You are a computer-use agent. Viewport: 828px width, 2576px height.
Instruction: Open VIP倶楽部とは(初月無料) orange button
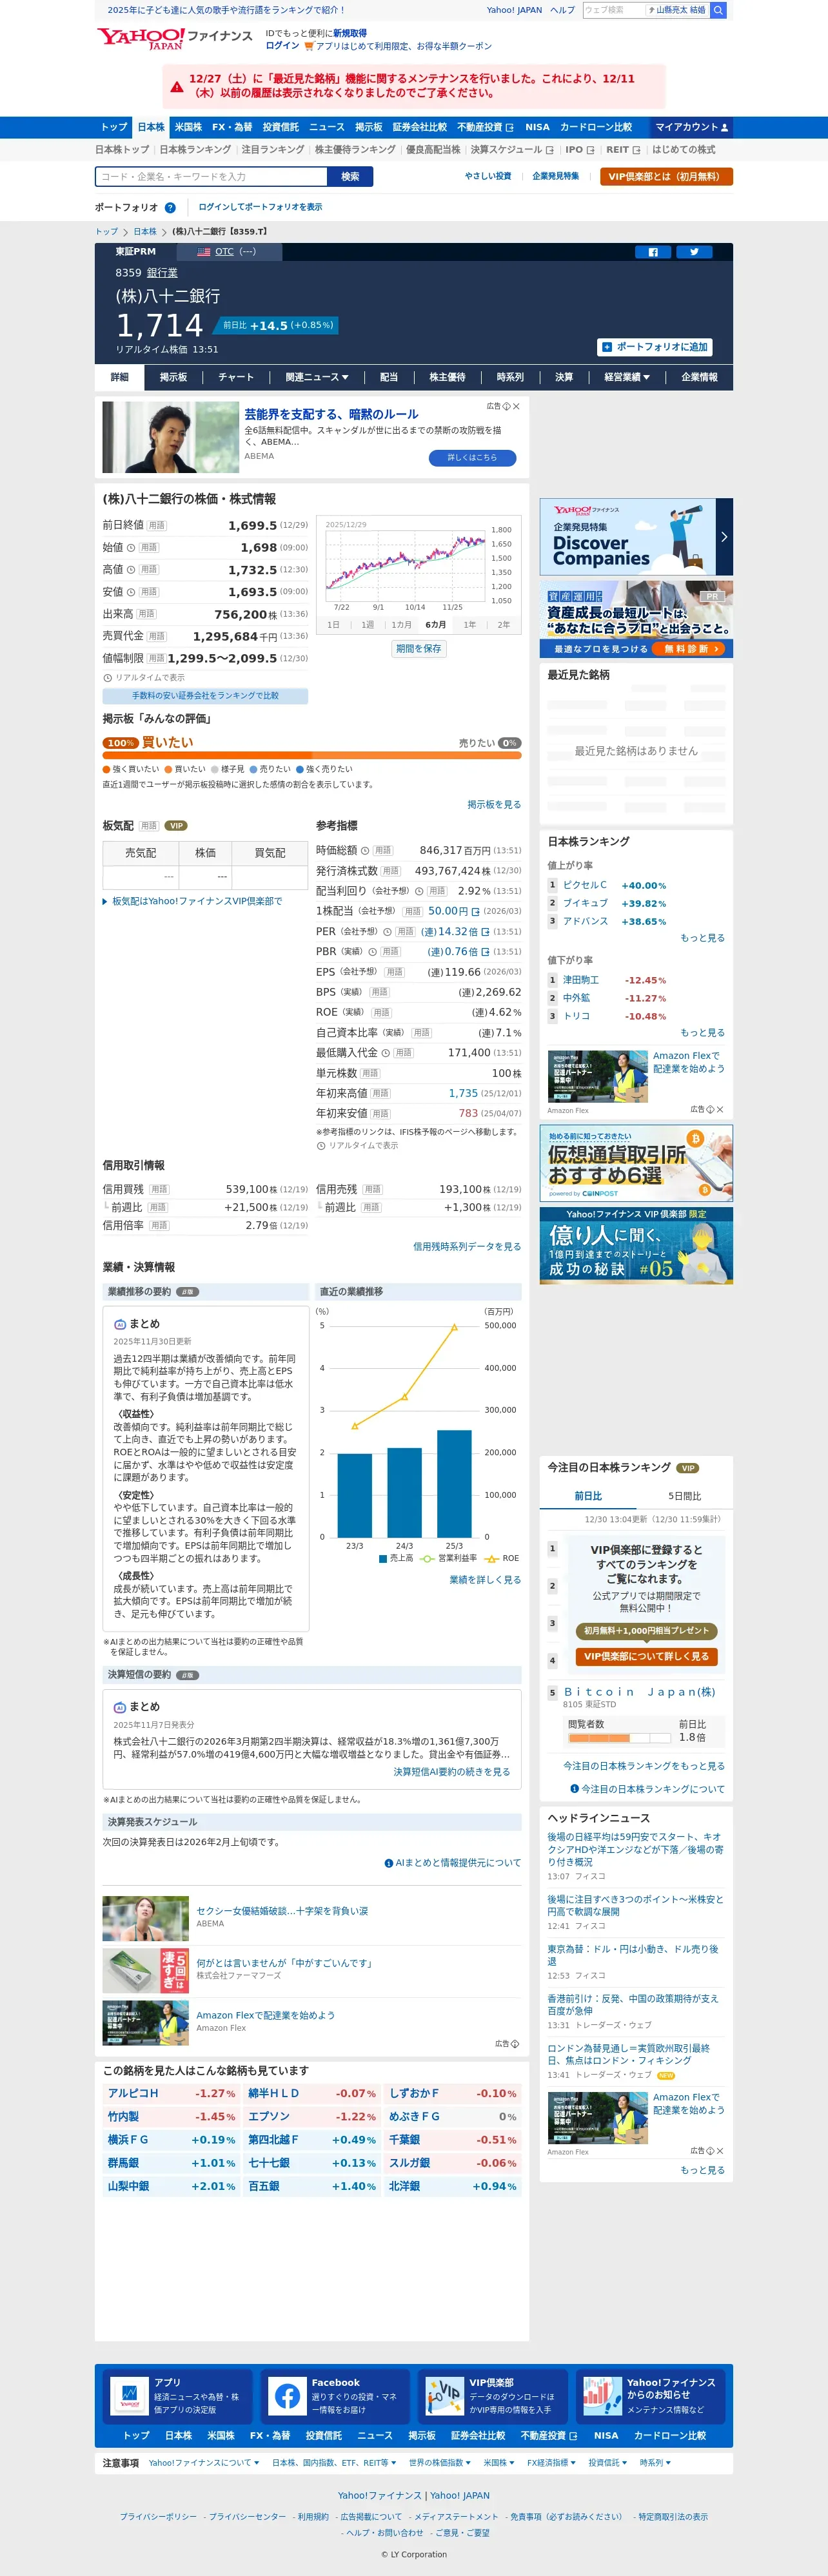tap(665, 176)
